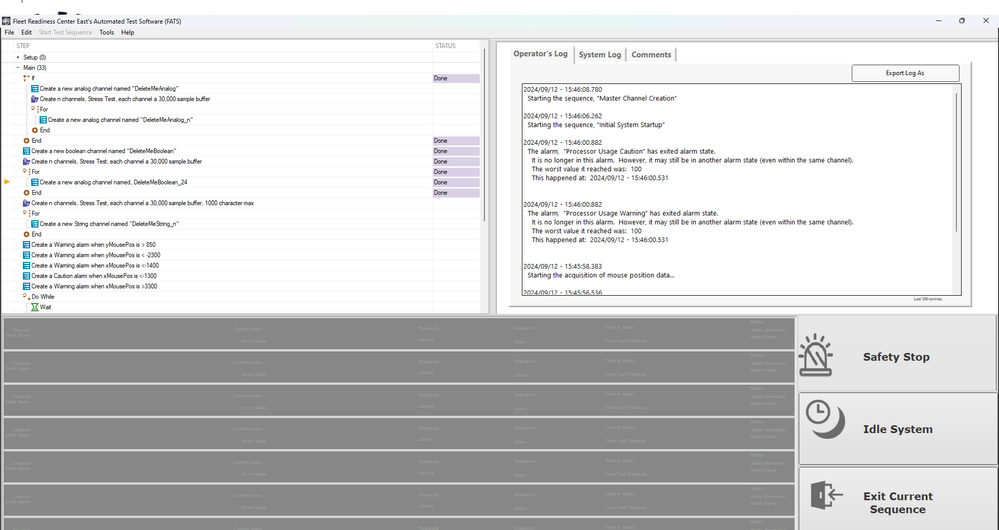999x530 pixels.
Task: Open the Edit menu
Action: tap(26, 32)
